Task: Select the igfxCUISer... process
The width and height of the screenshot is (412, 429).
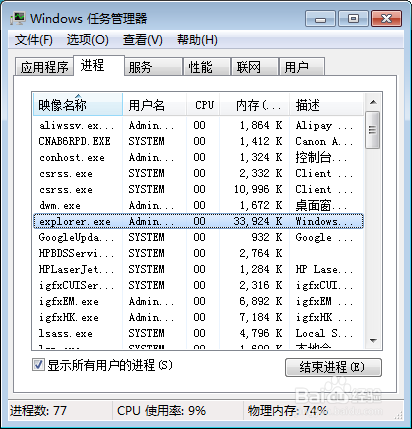Action: click(198, 285)
